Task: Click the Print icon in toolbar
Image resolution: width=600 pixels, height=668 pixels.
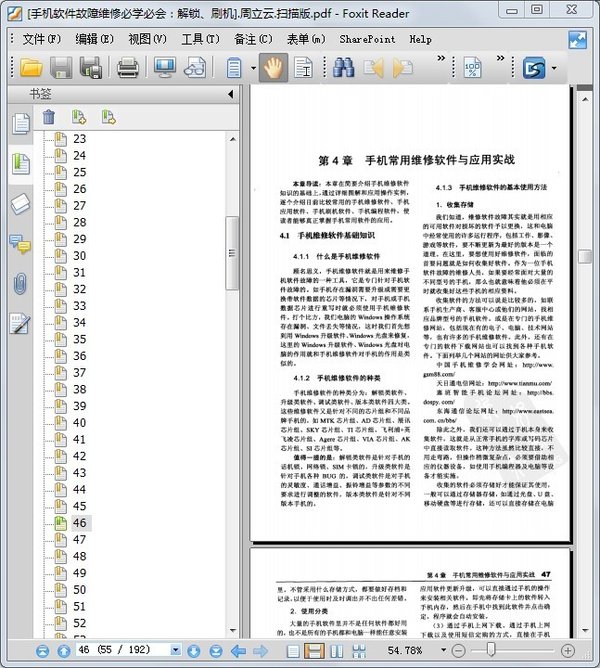Action: [128, 68]
